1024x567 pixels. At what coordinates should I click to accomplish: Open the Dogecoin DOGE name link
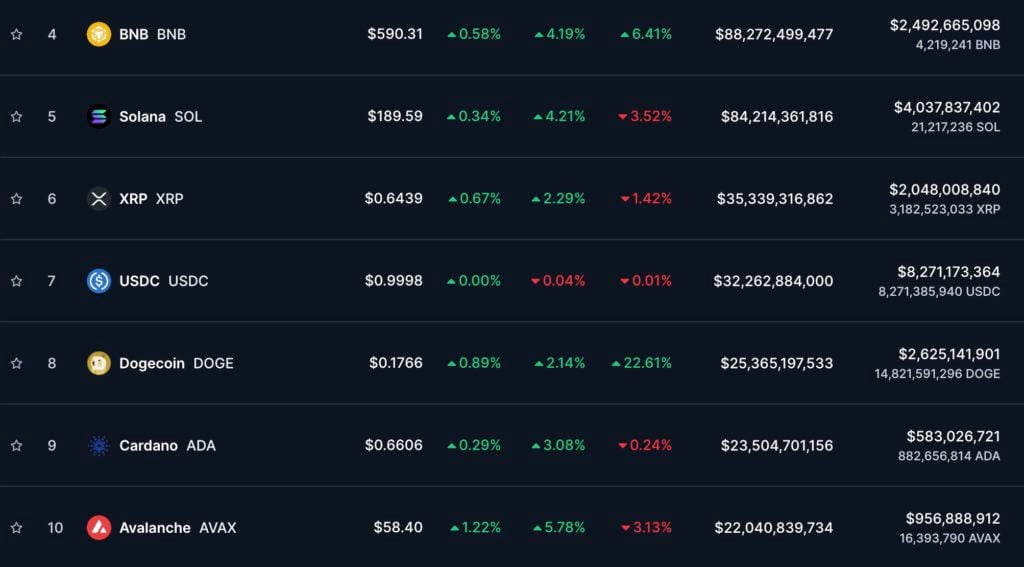[176, 363]
